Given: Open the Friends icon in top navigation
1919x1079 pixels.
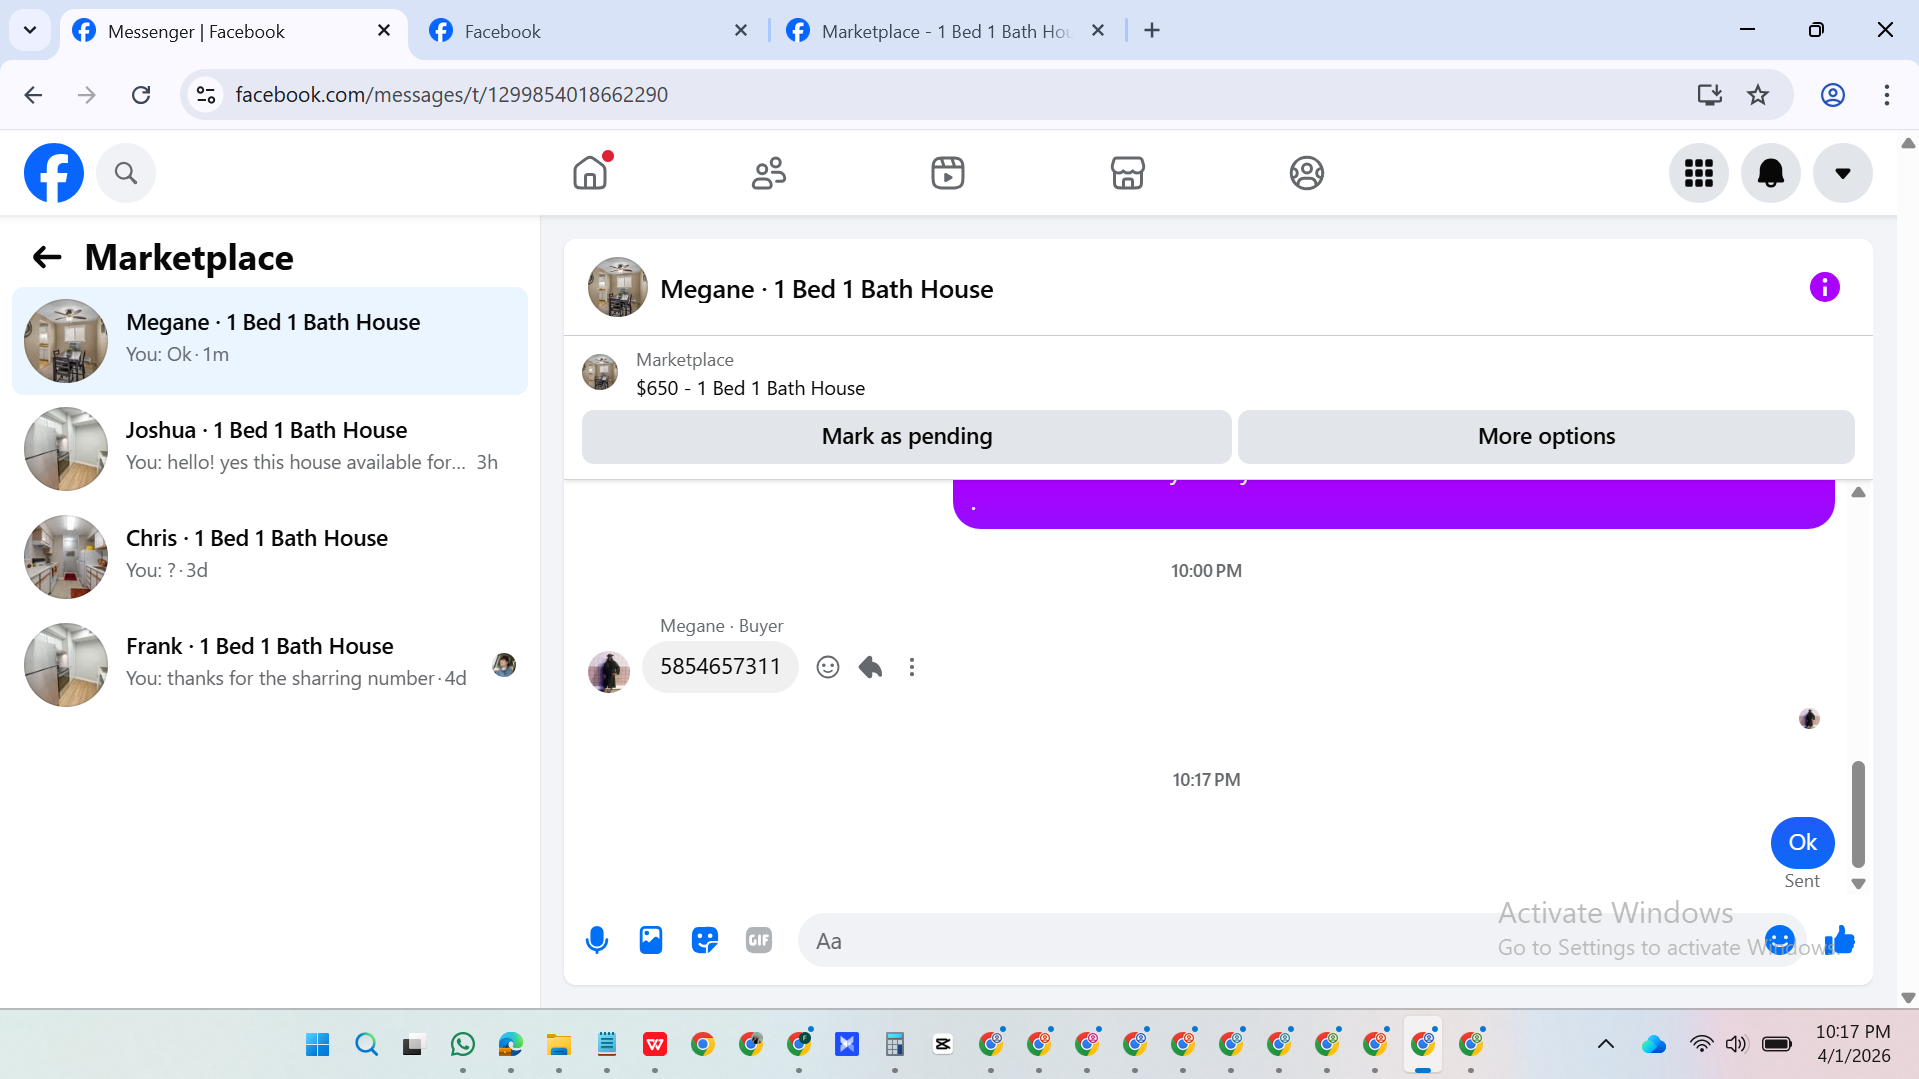Looking at the screenshot, I should pos(769,173).
